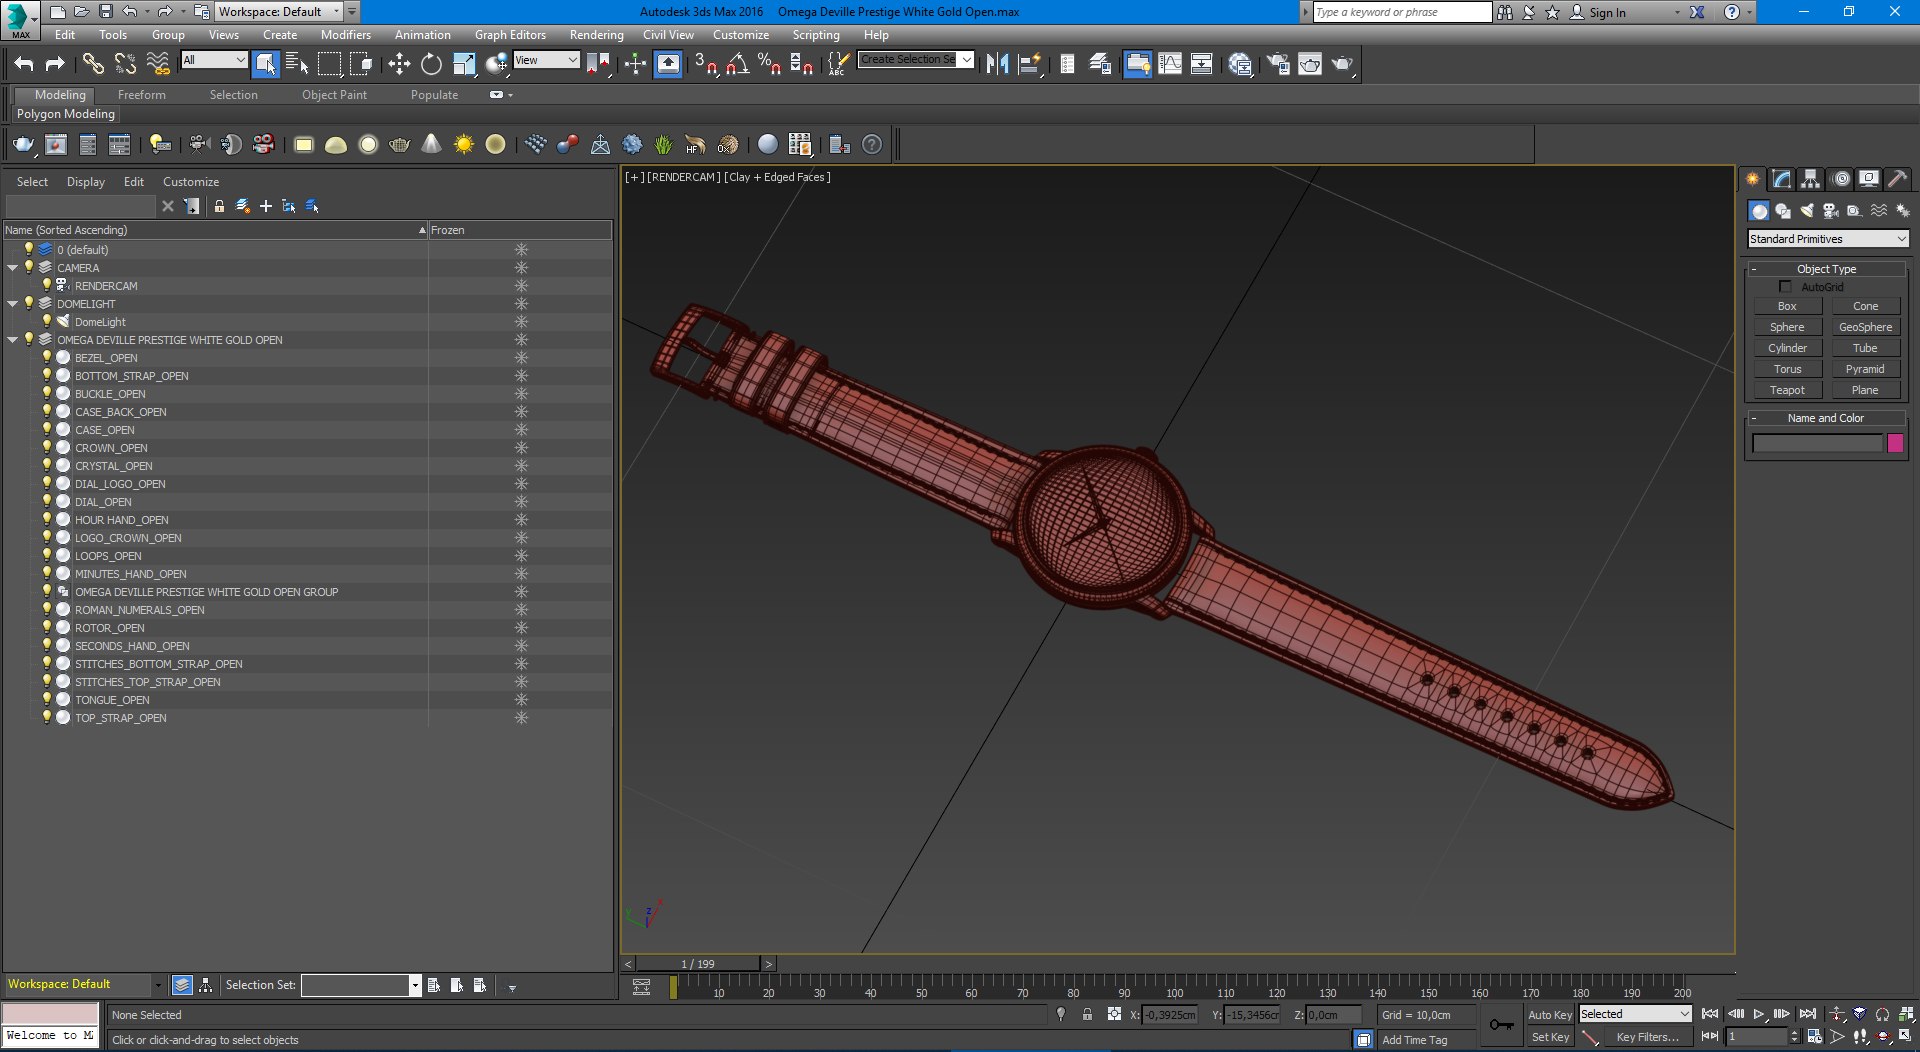Click the pink object color swatch
The height and width of the screenshot is (1052, 1920).
point(1895,443)
